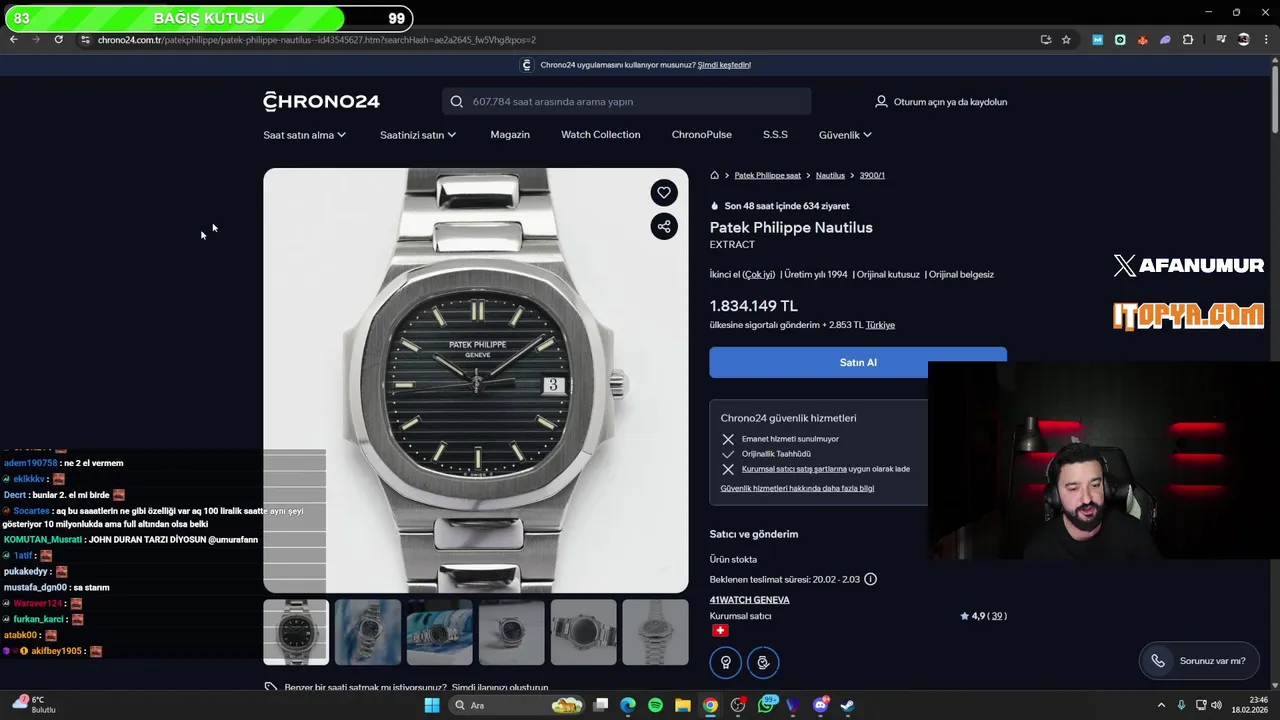Open the home breadcrumb icon
Viewport: 1280px width, 720px height.
(x=714, y=175)
